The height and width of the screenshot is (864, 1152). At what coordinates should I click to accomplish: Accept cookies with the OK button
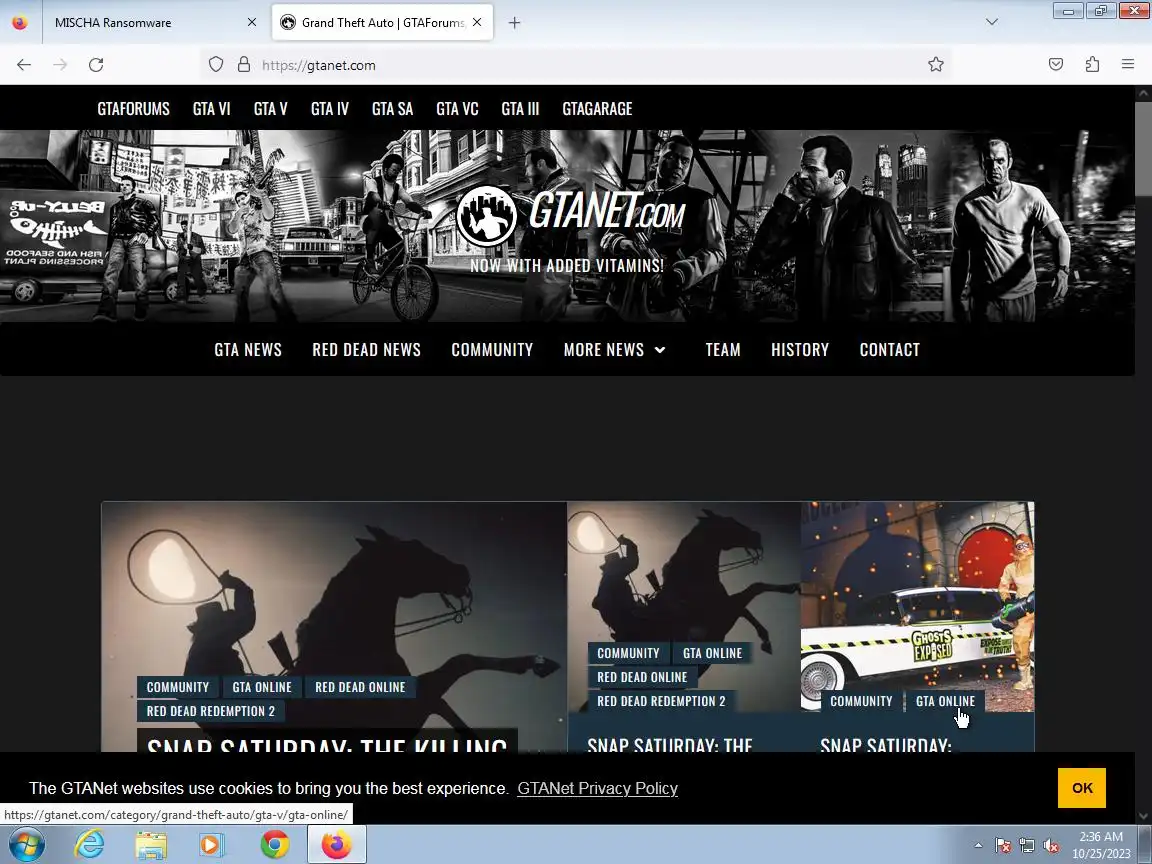pos(1082,788)
